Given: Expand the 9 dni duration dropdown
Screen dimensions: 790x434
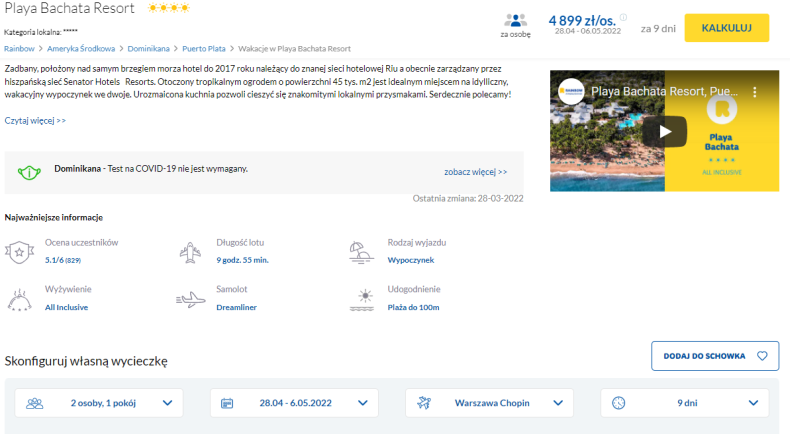Looking at the screenshot, I should tap(685, 403).
